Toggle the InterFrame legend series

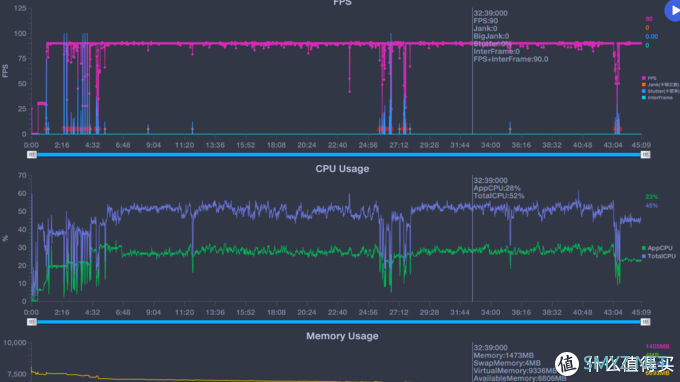[657, 98]
